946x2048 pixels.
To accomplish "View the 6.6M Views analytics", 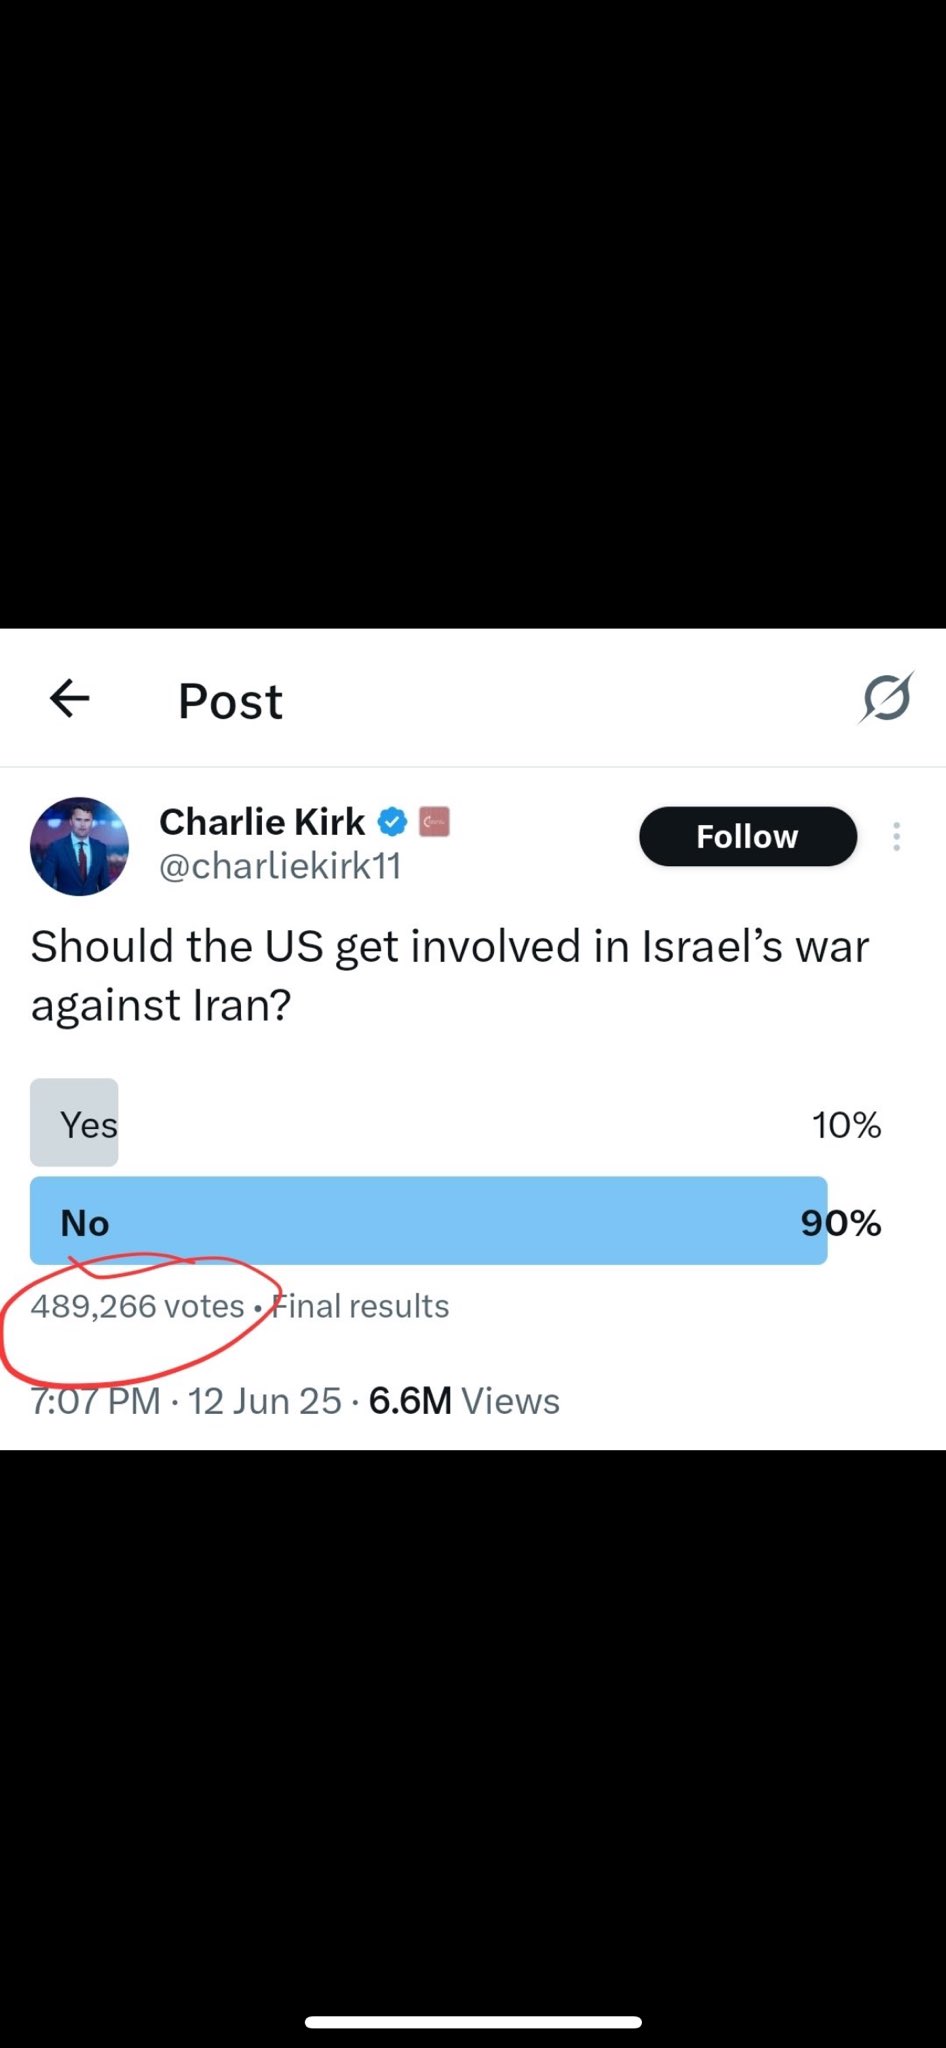I will click(x=464, y=1401).
